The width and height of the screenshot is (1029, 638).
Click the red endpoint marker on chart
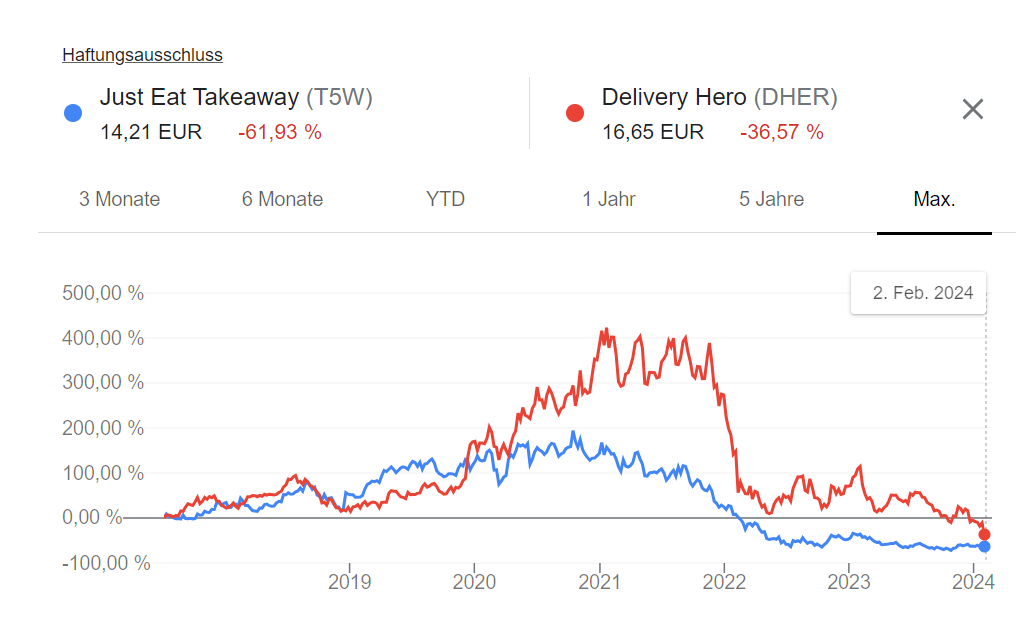click(984, 534)
